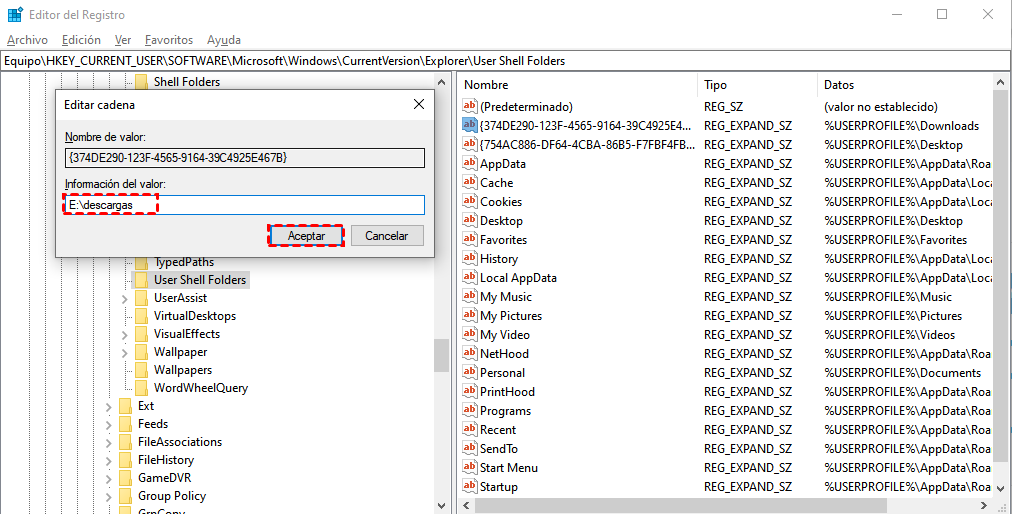1012x514 pixels.
Task: Click the values pane scroll right arrow
Action: click(x=984, y=506)
